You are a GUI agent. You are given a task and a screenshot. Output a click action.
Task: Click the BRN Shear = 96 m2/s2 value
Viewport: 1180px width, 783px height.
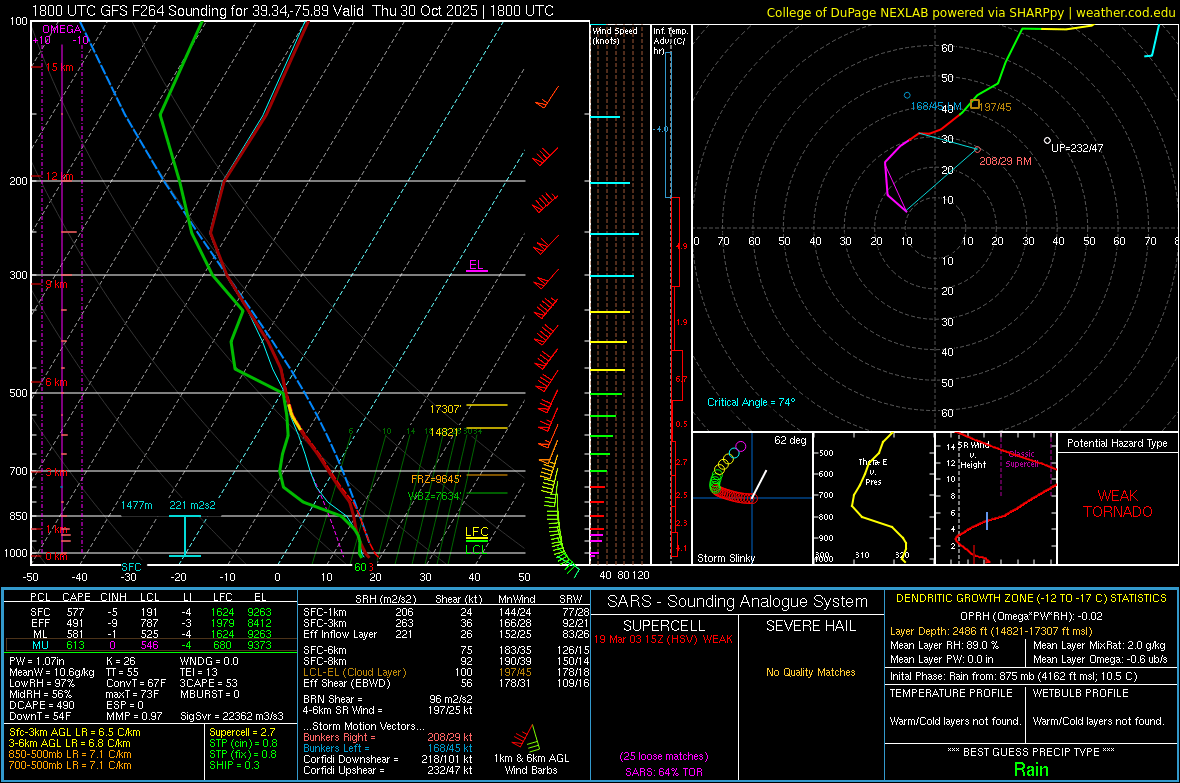[388, 699]
